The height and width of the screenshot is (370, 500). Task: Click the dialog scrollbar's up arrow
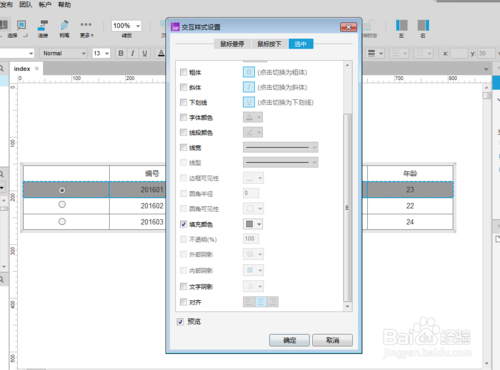pyautogui.click(x=347, y=65)
